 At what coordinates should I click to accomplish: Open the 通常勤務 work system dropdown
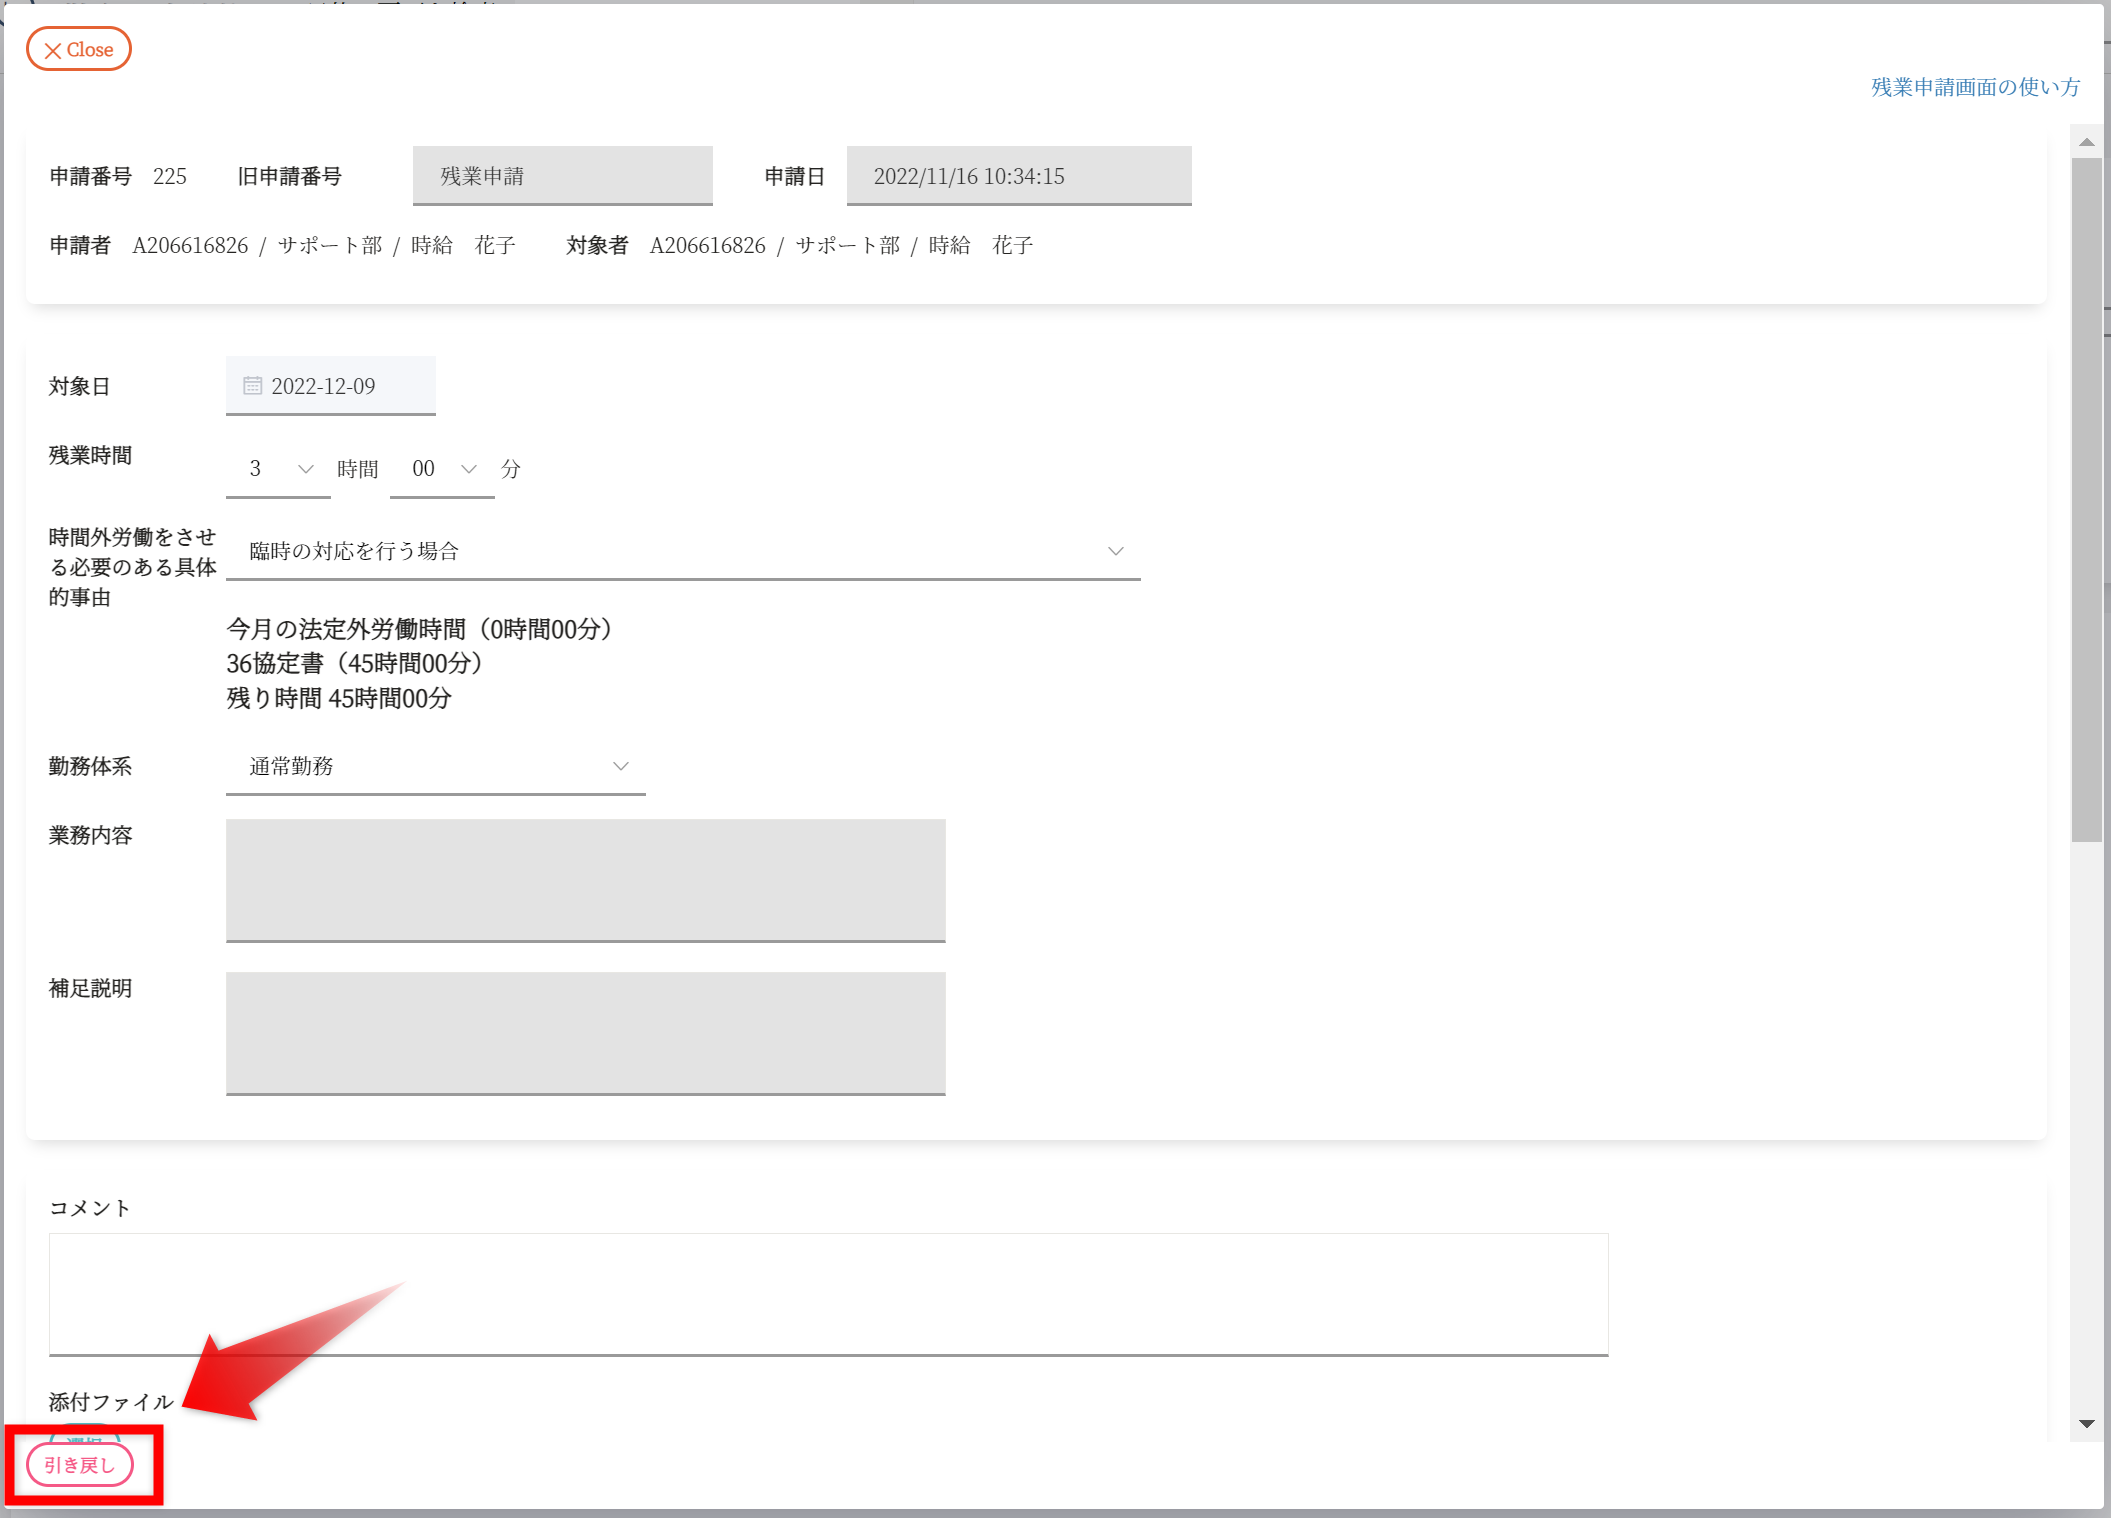click(435, 766)
